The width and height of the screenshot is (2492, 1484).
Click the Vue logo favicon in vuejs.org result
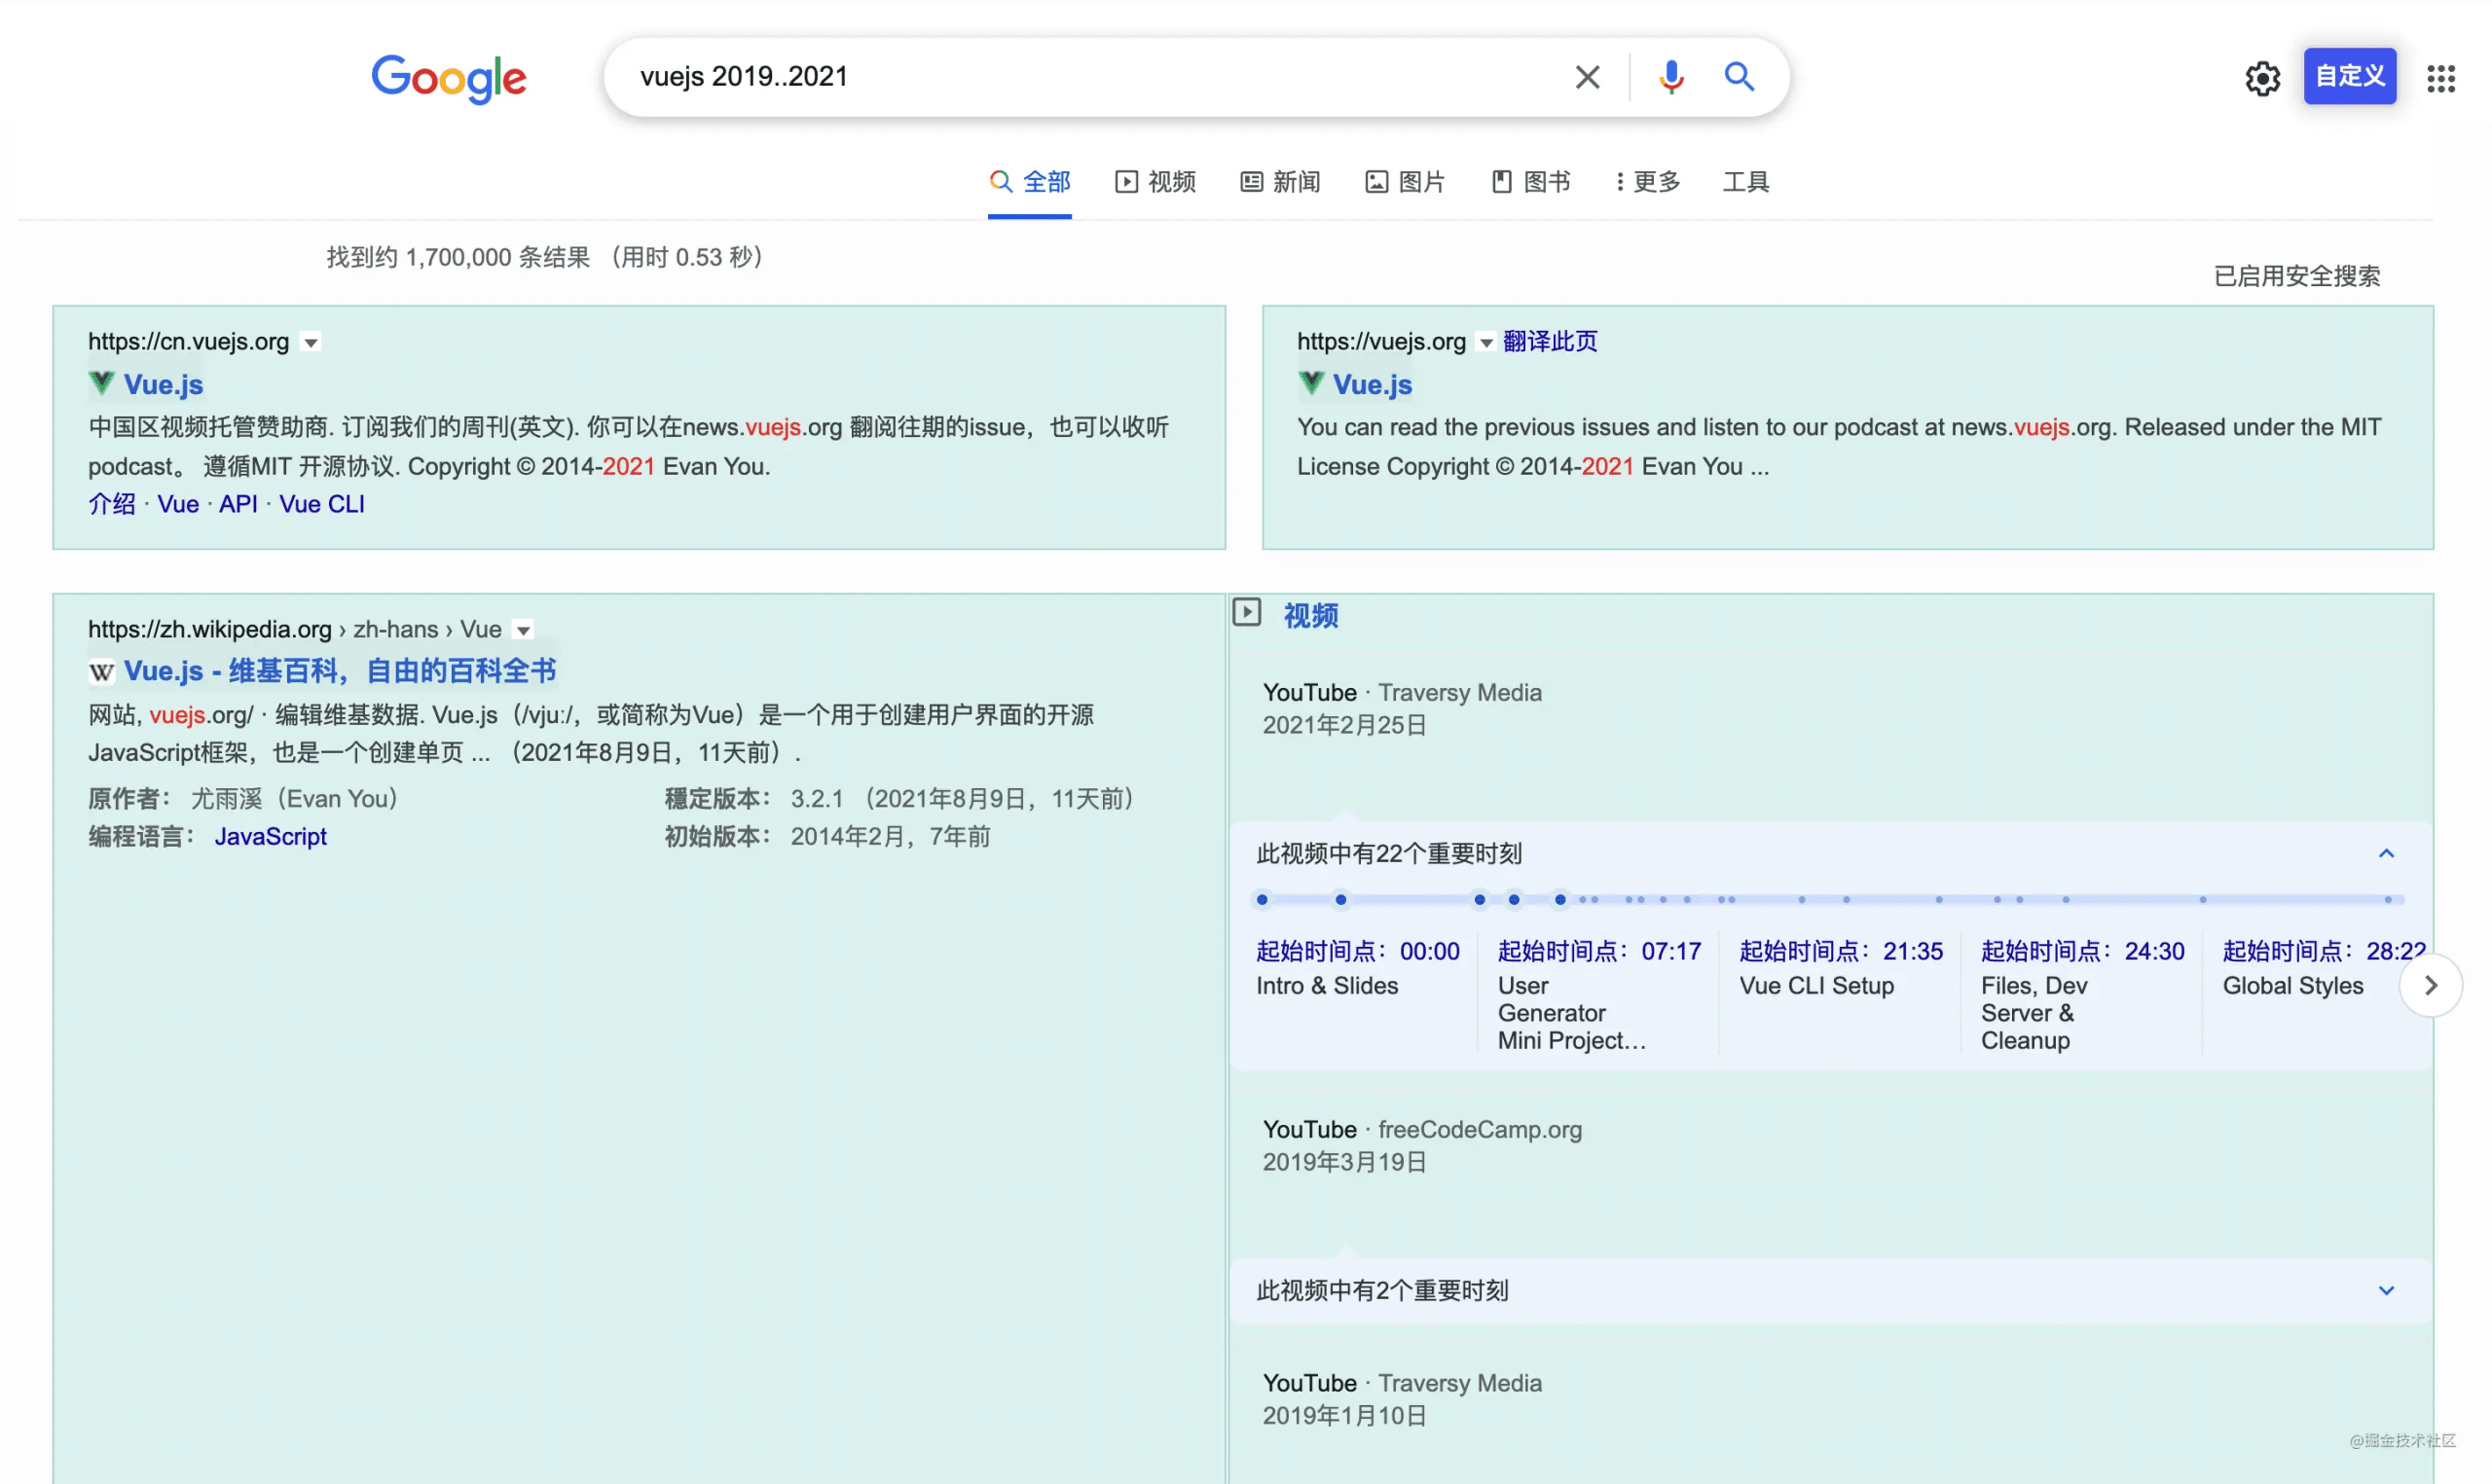coord(1310,383)
